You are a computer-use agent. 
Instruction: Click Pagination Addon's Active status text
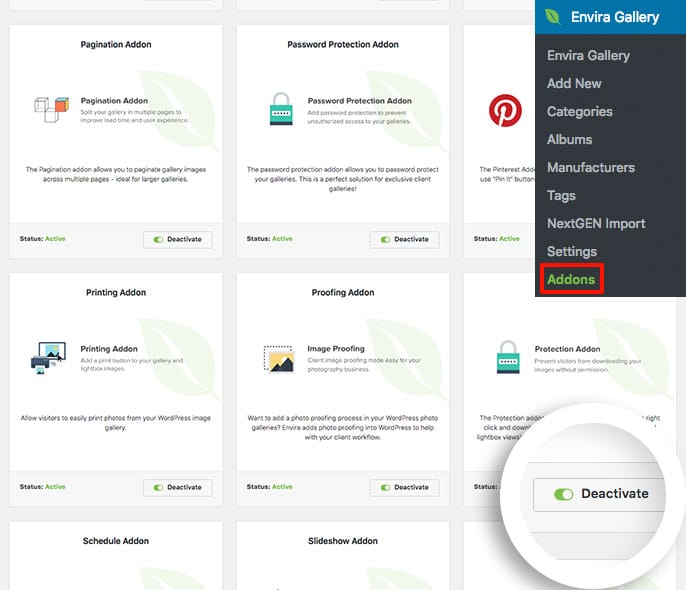pos(55,239)
